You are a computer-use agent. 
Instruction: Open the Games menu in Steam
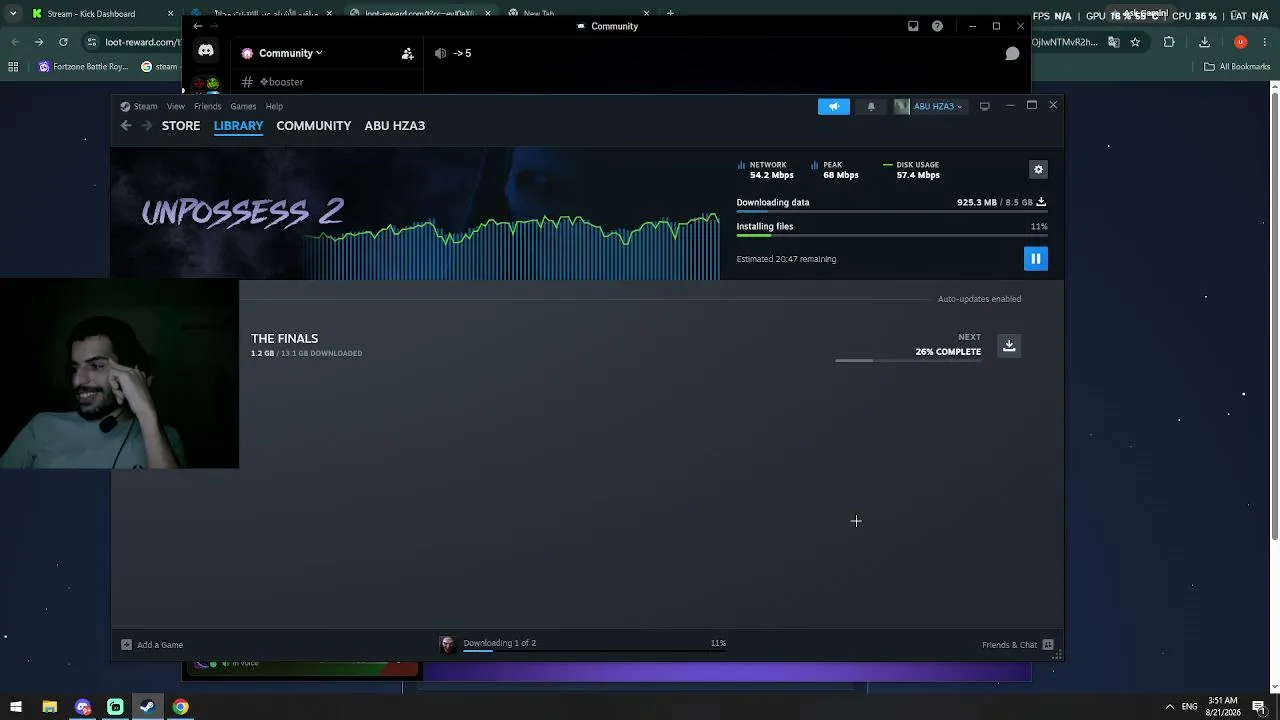pos(243,106)
